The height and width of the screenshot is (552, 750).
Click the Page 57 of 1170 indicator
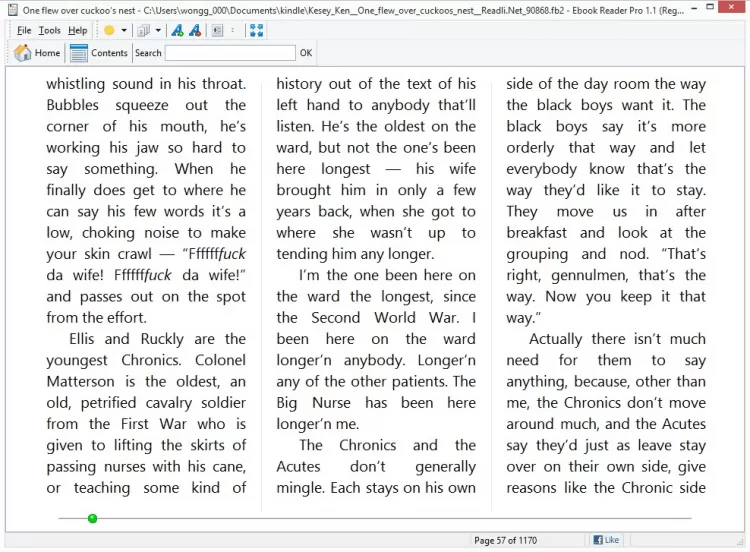505,540
